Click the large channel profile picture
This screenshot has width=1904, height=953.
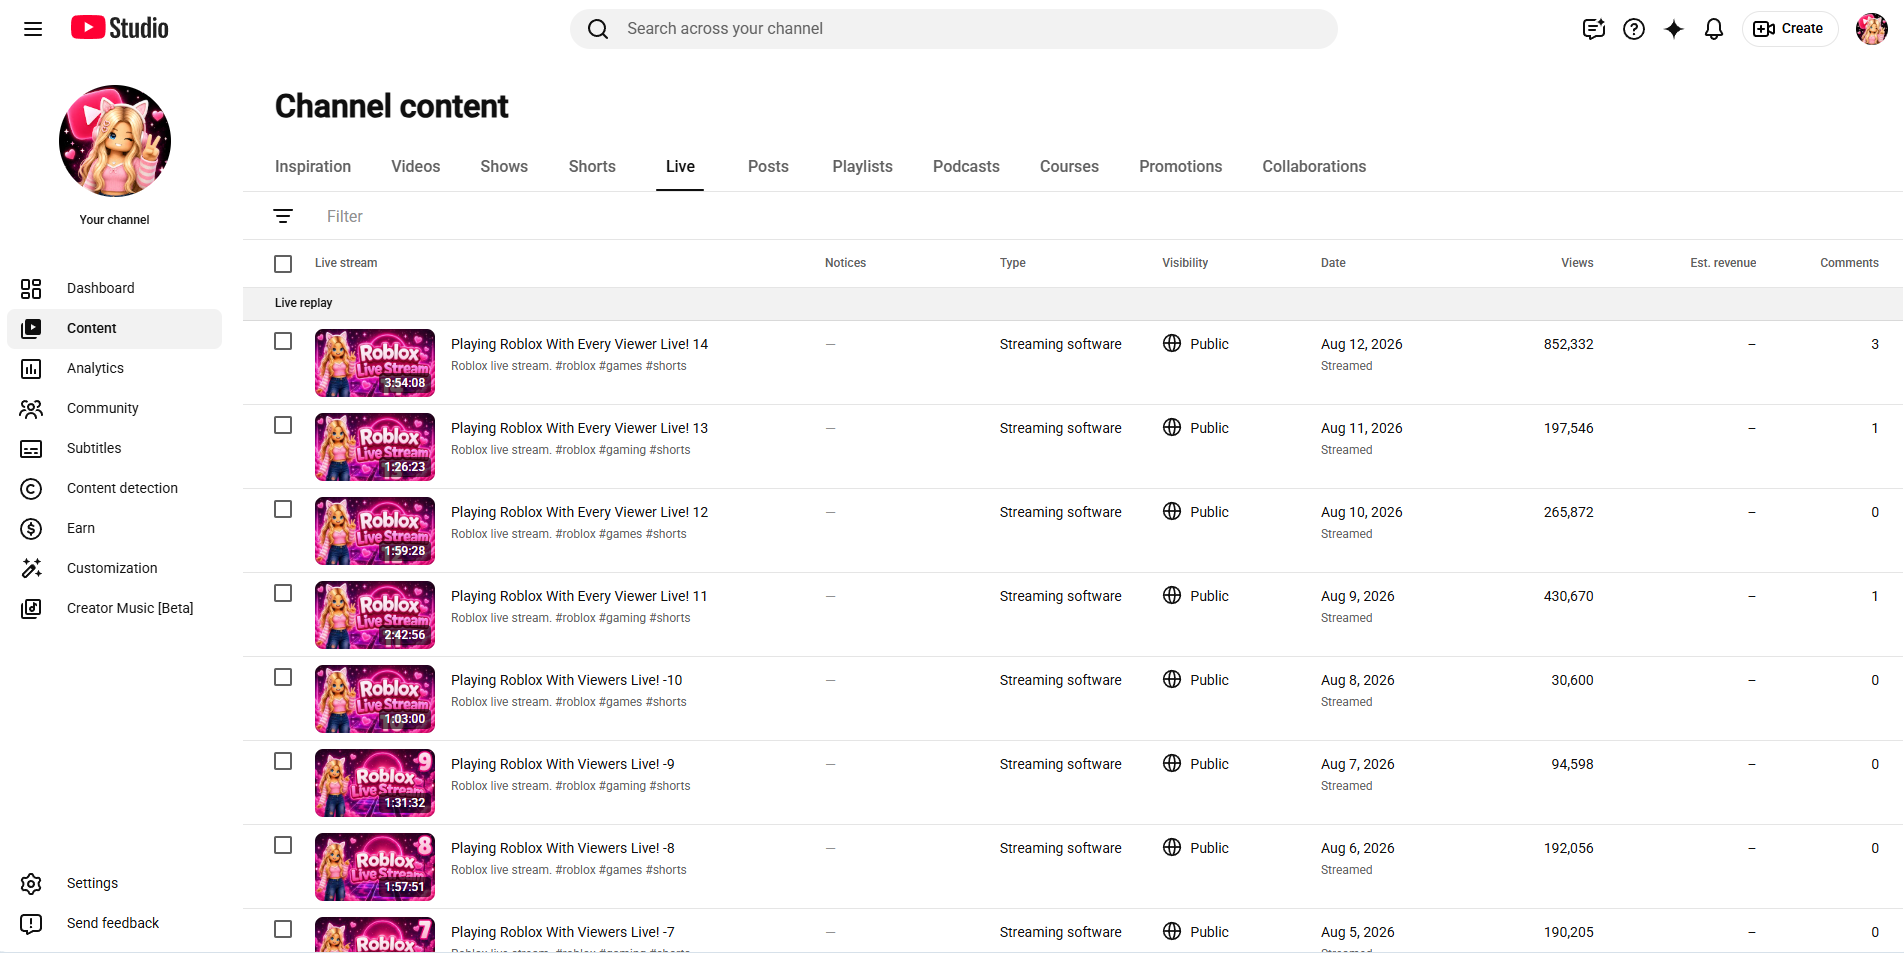[115, 141]
